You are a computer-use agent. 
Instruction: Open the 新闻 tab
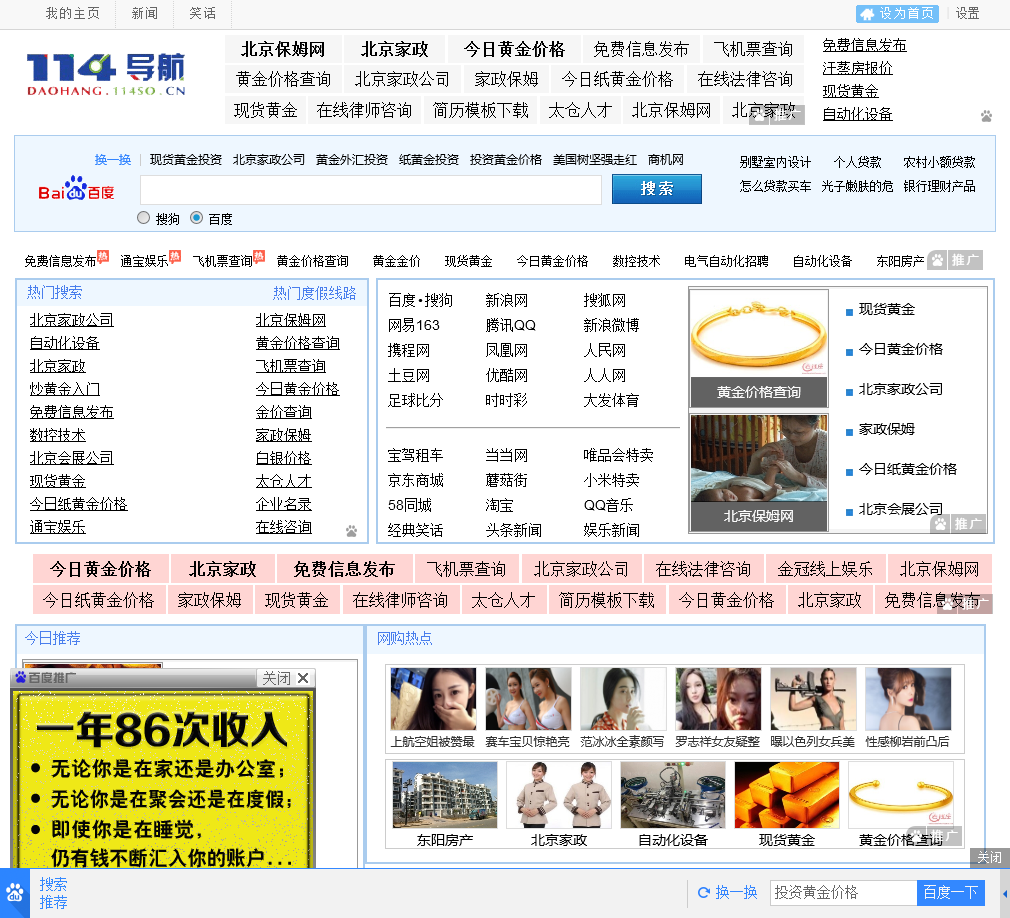click(x=144, y=14)
